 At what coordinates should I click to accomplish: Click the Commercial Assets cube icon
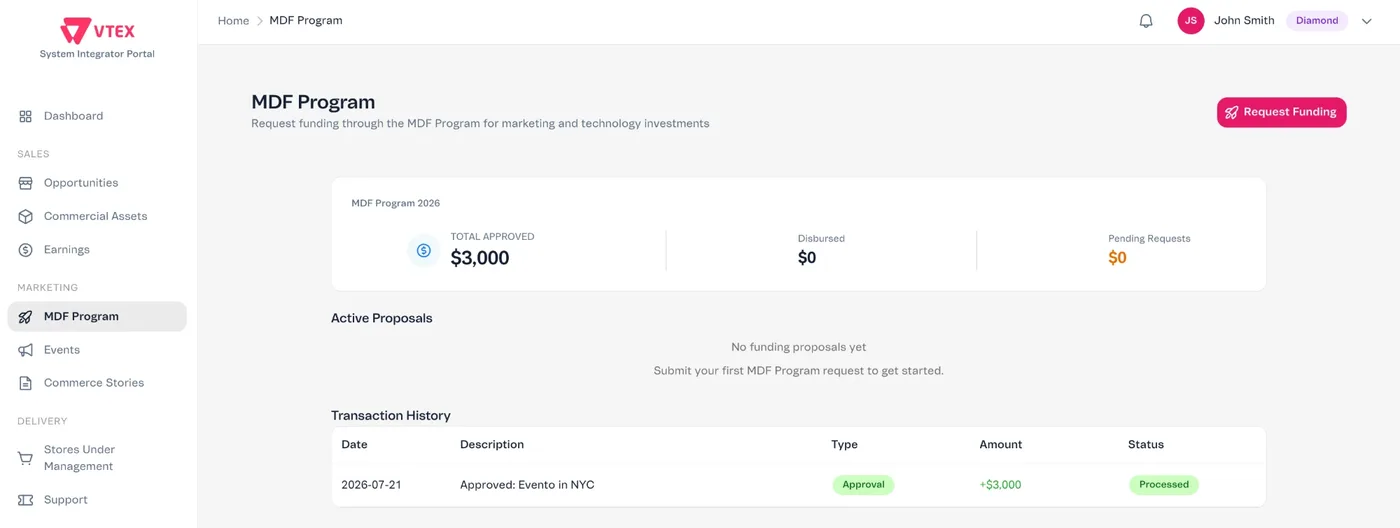coord(26,216)
